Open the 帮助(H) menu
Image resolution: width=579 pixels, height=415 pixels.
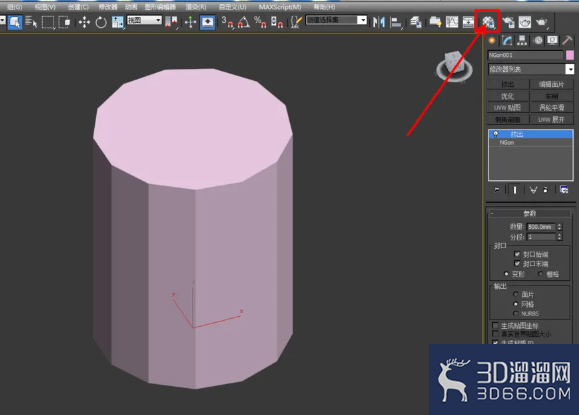tap(325, 7)
